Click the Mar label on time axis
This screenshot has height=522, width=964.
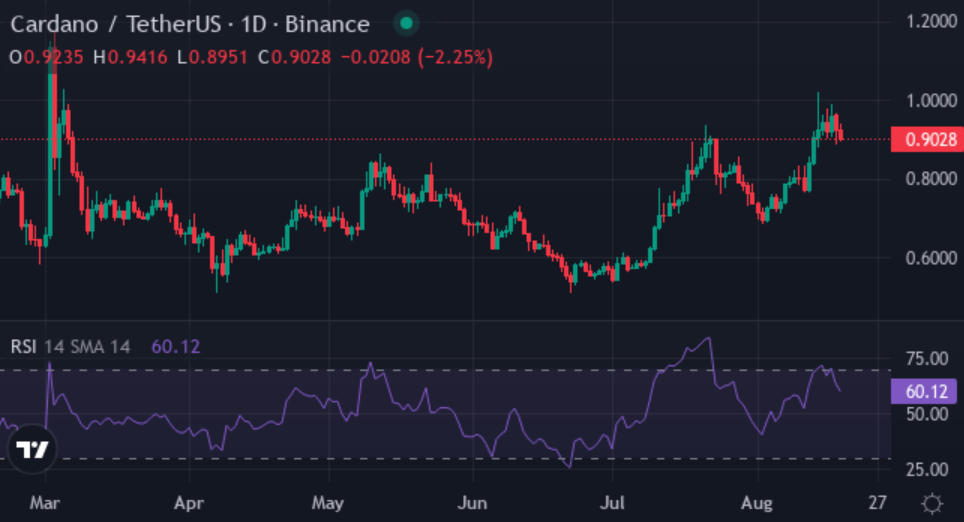click(x=45, y=503)
